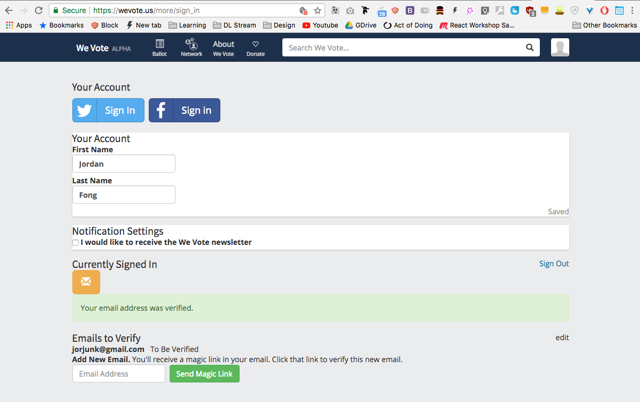640x402 pixels.
Task: Click the orange email envelope icon
Action: click(86, 282)
